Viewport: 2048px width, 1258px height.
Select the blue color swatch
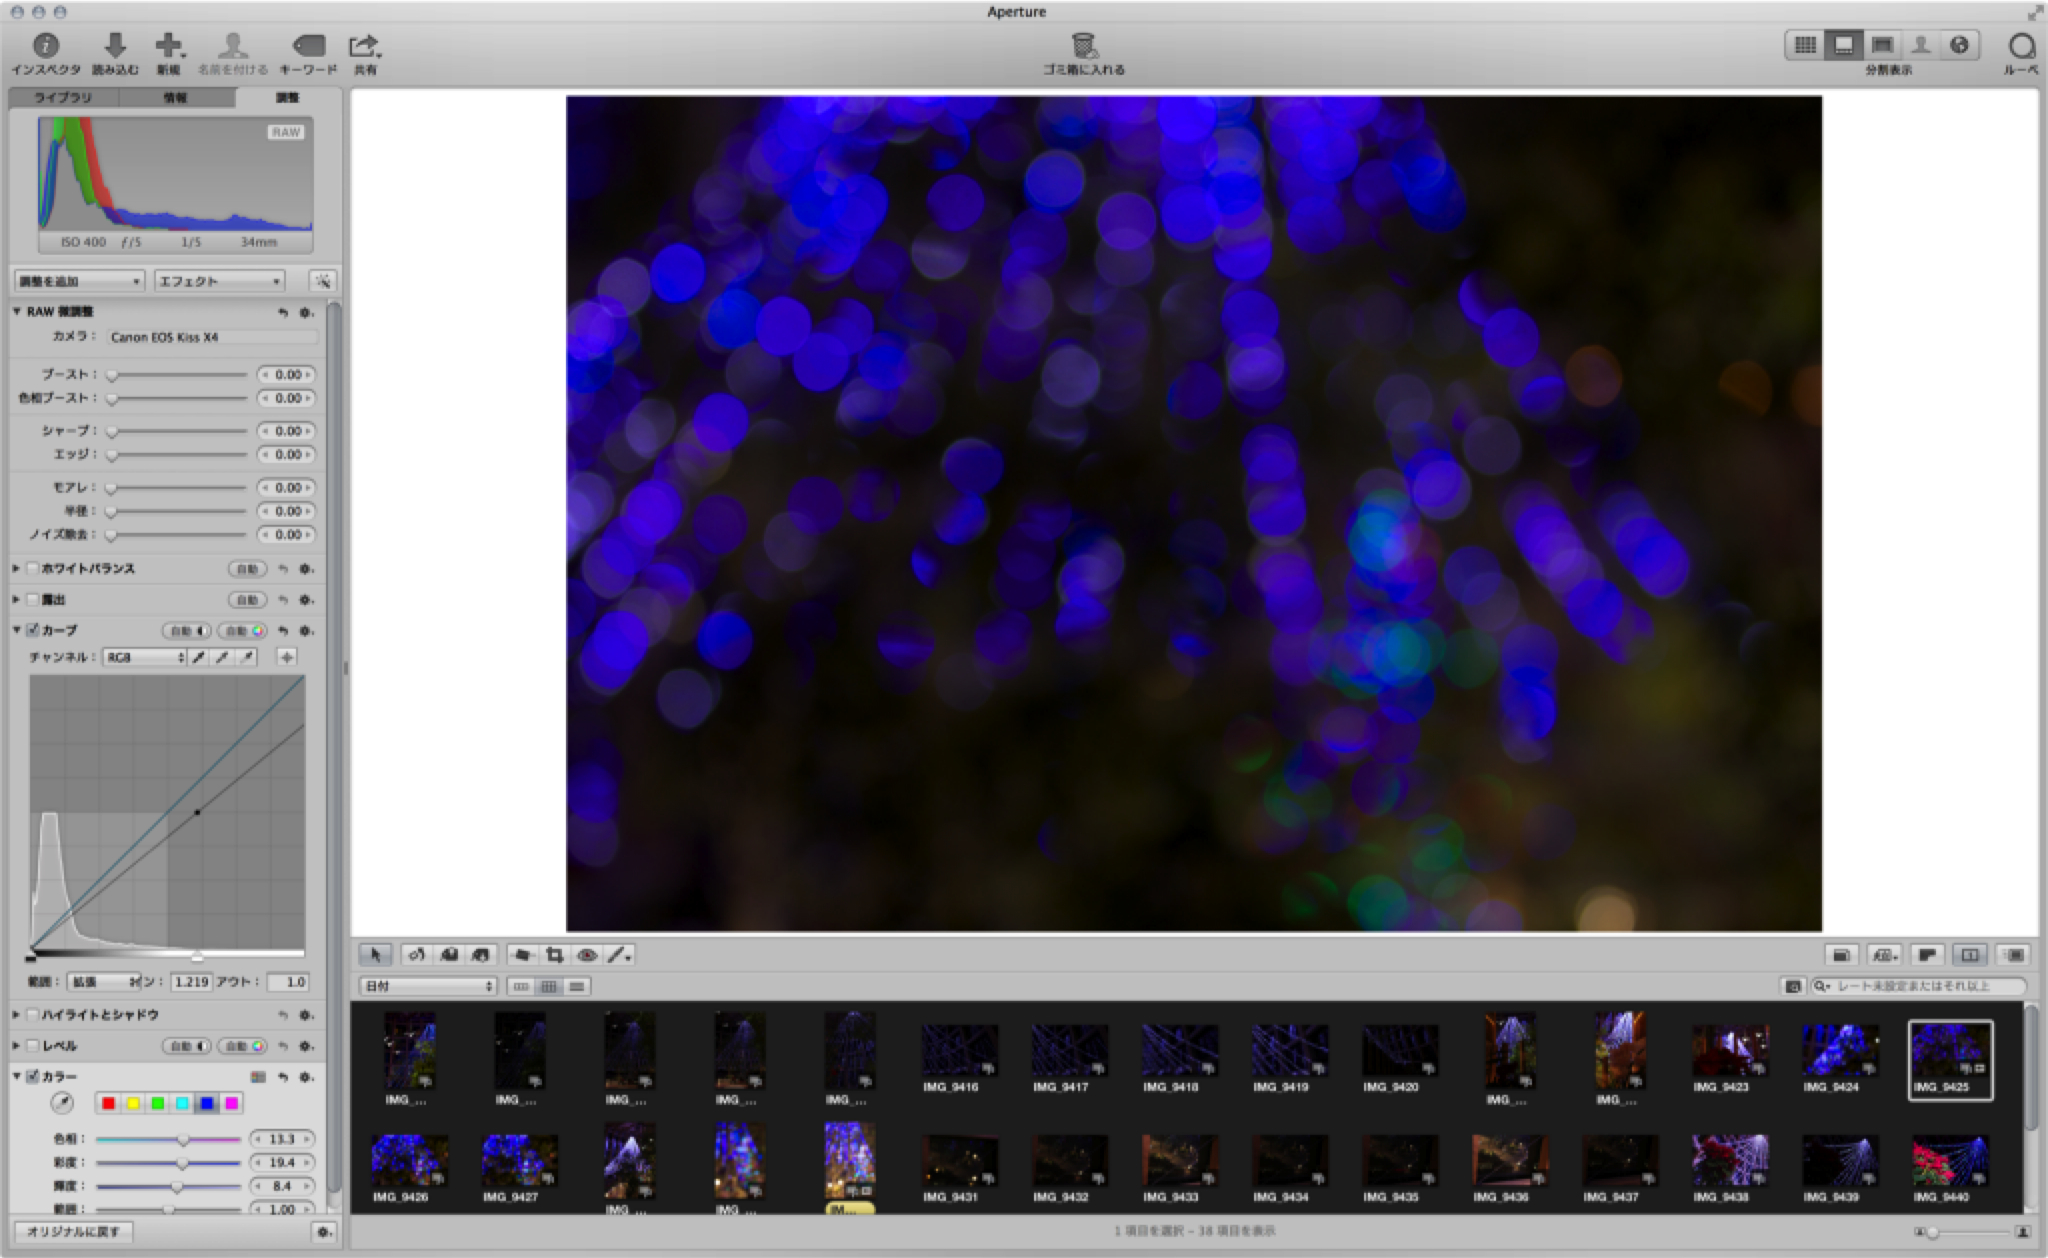tap(207, 1103)
